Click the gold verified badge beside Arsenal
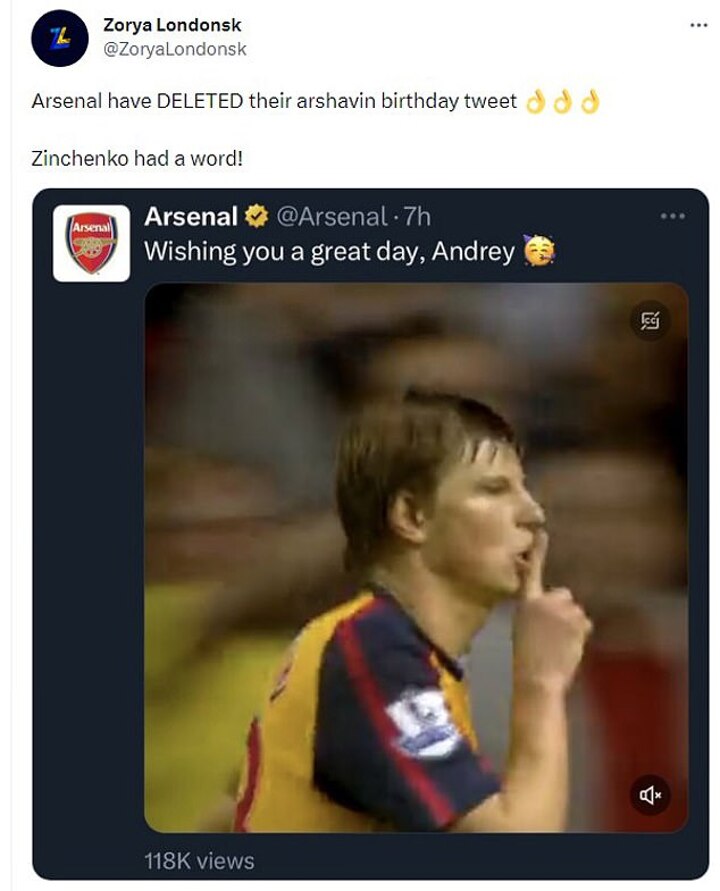Viewport: 720px width, 891px height. pos(257,216)
